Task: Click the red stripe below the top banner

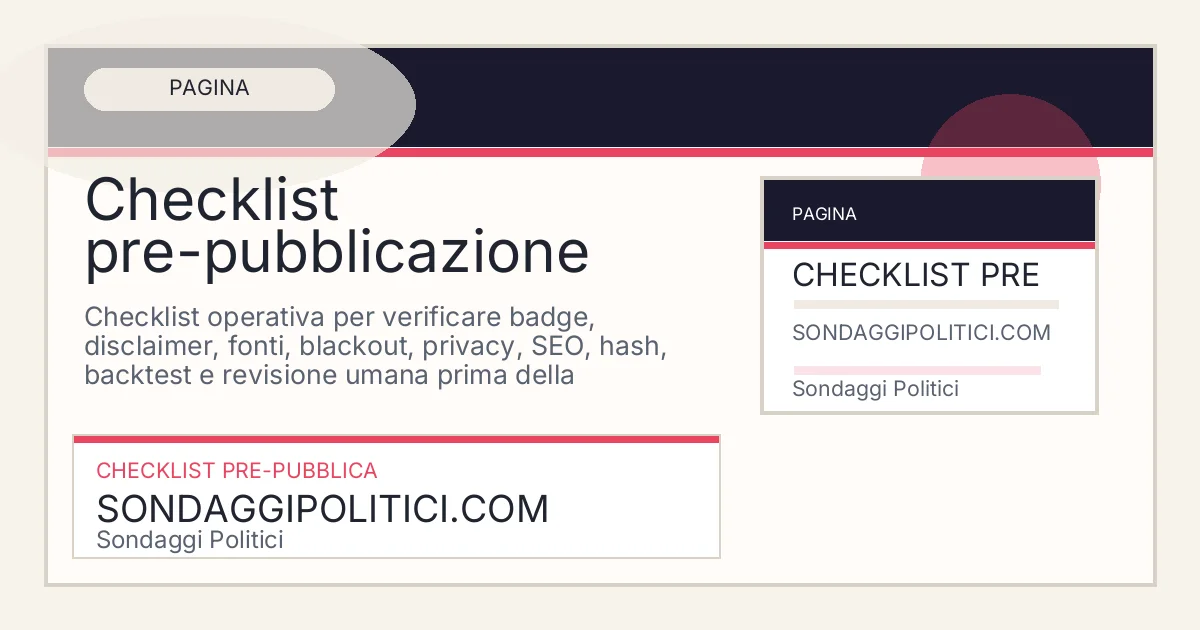Action: [x=600, y=153]
